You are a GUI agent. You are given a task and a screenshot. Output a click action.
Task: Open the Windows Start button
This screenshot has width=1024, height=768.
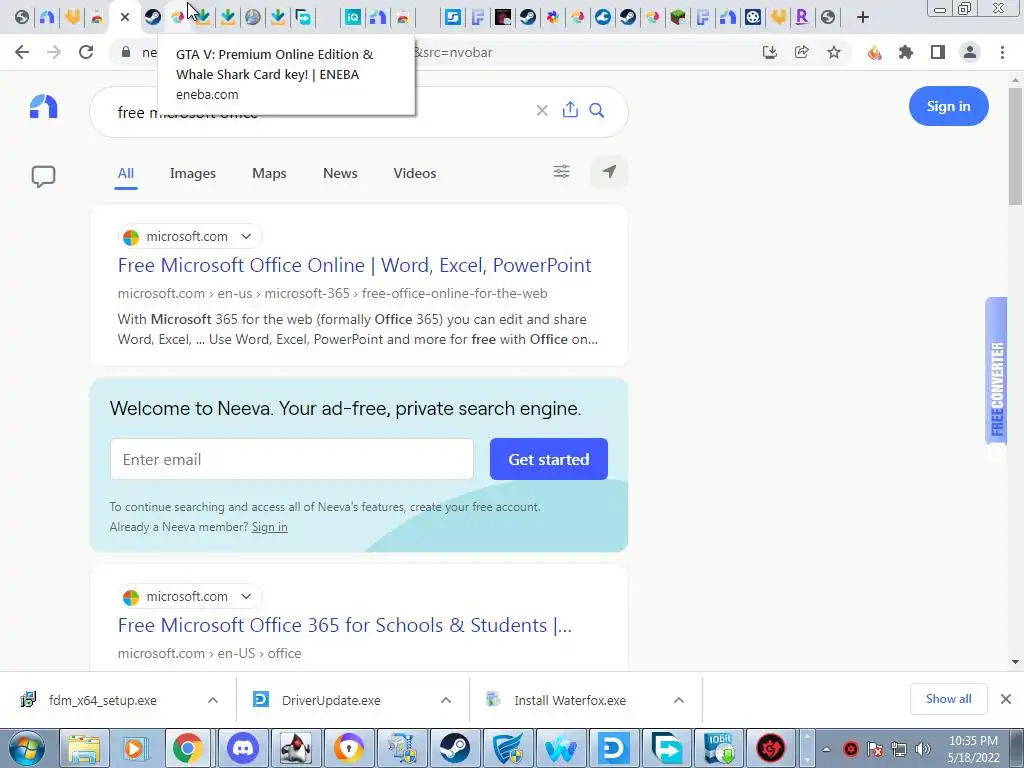(25, 748)
